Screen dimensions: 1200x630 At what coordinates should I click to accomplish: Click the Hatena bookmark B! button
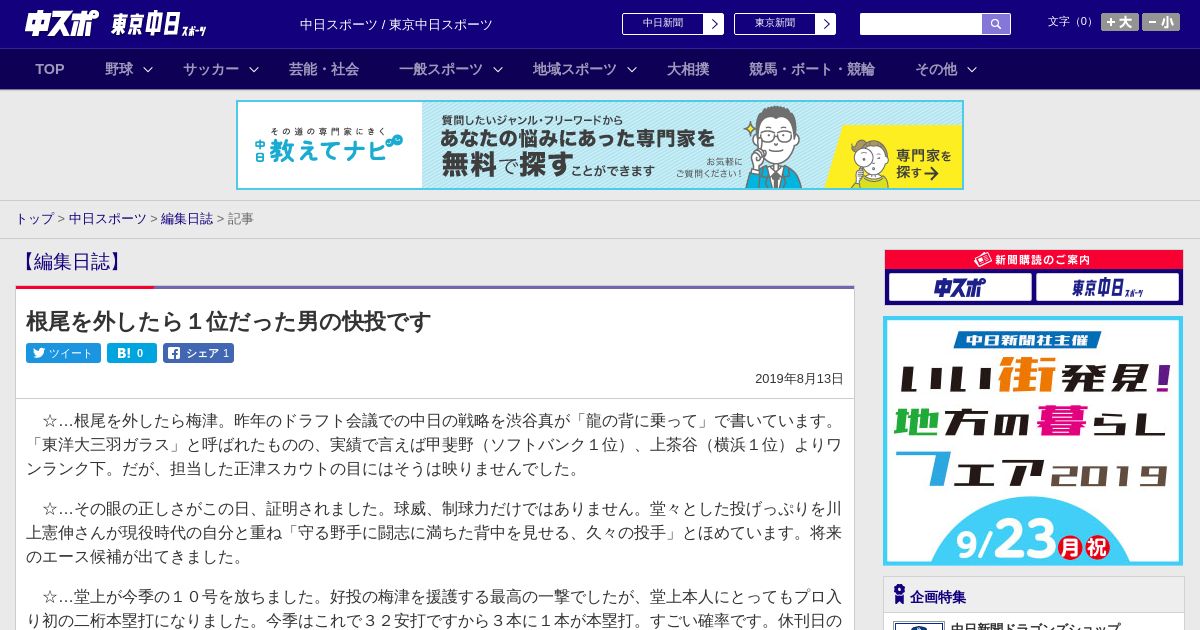pos(132,353)
